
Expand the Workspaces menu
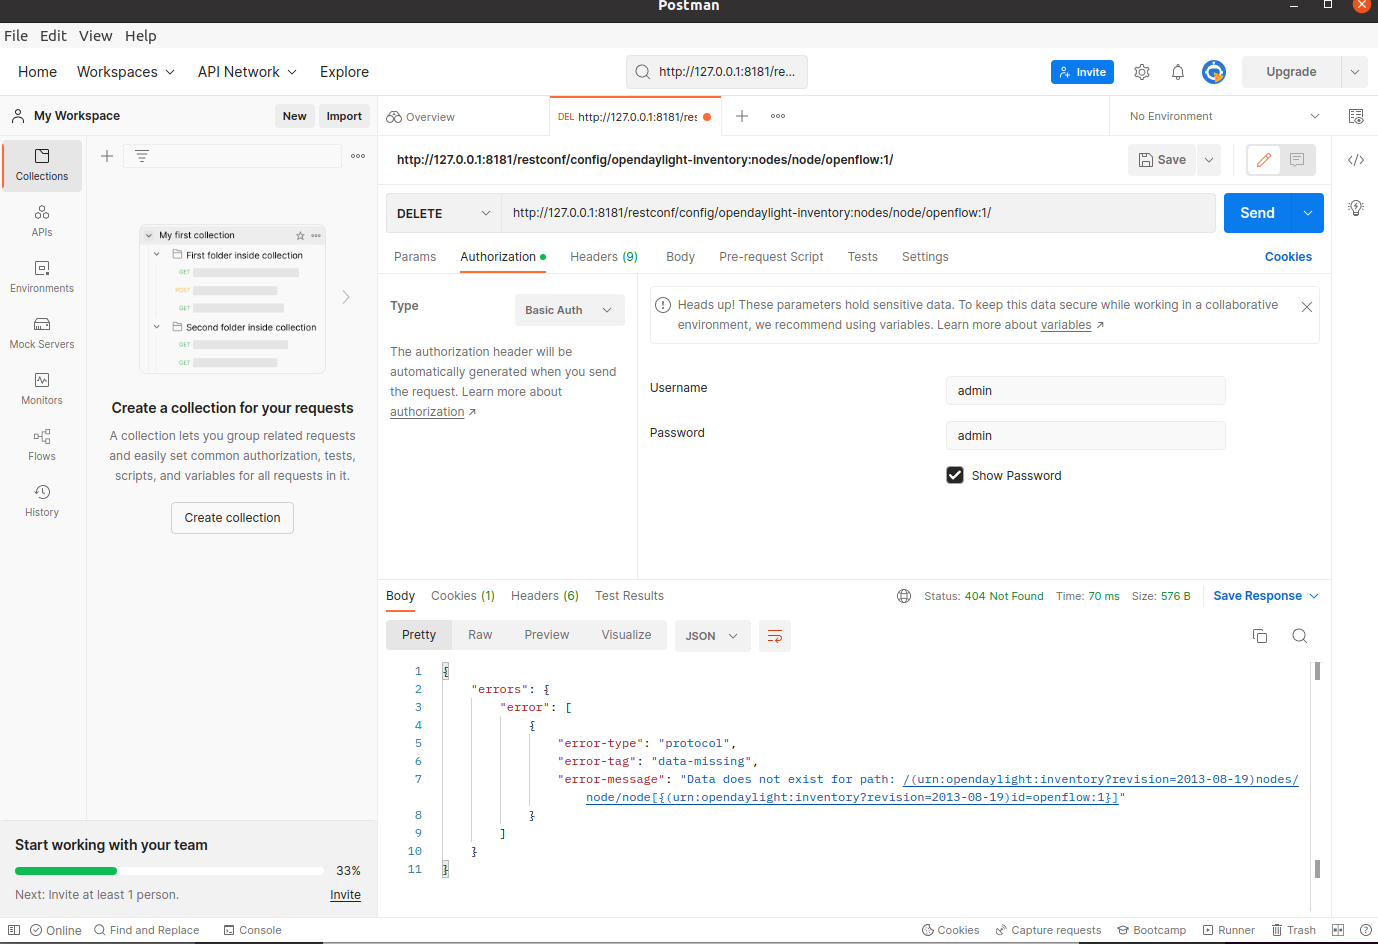point(126,72)
